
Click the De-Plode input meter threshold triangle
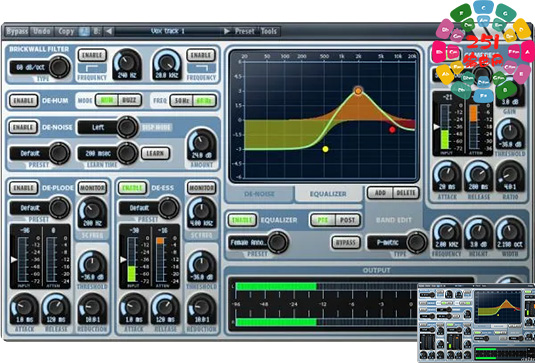click(14, 260)
